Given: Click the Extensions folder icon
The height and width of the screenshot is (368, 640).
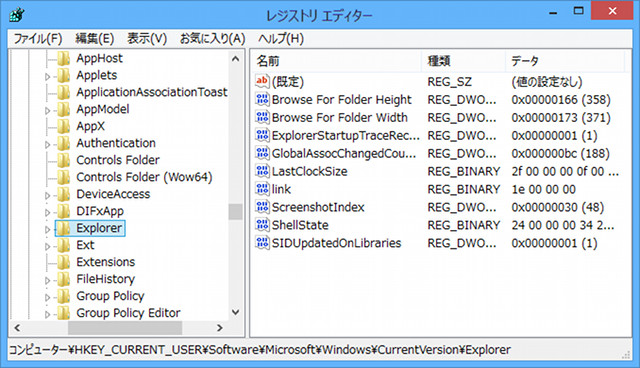Looking at the screenshot, I should coord(64,262).
